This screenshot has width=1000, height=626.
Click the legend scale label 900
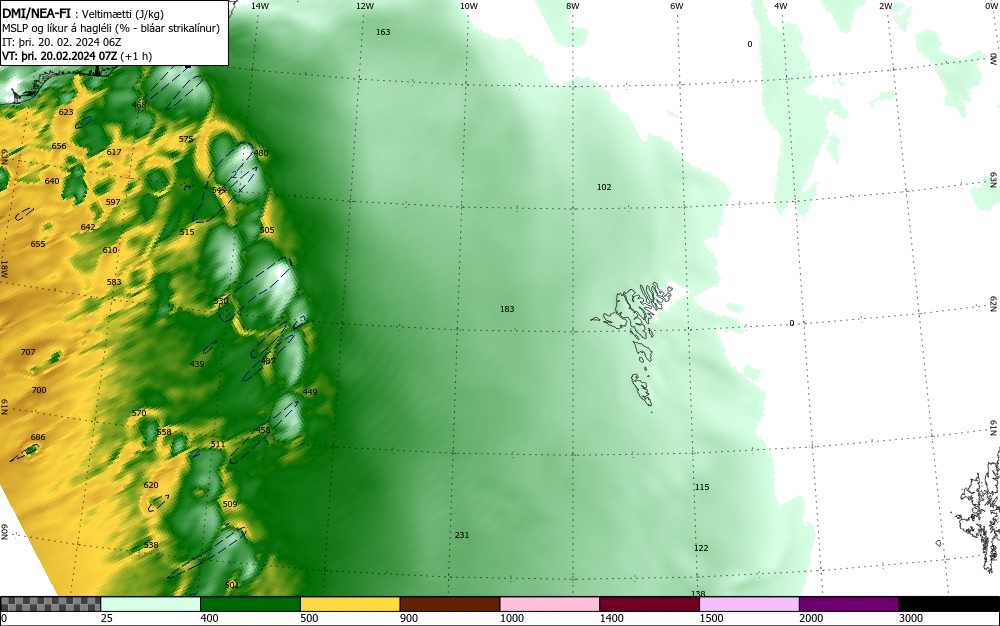(409, 618)
